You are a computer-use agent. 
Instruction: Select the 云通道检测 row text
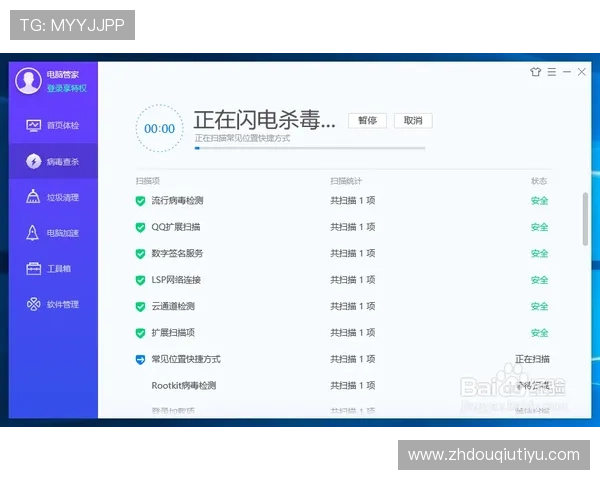(x=173, y=306)
